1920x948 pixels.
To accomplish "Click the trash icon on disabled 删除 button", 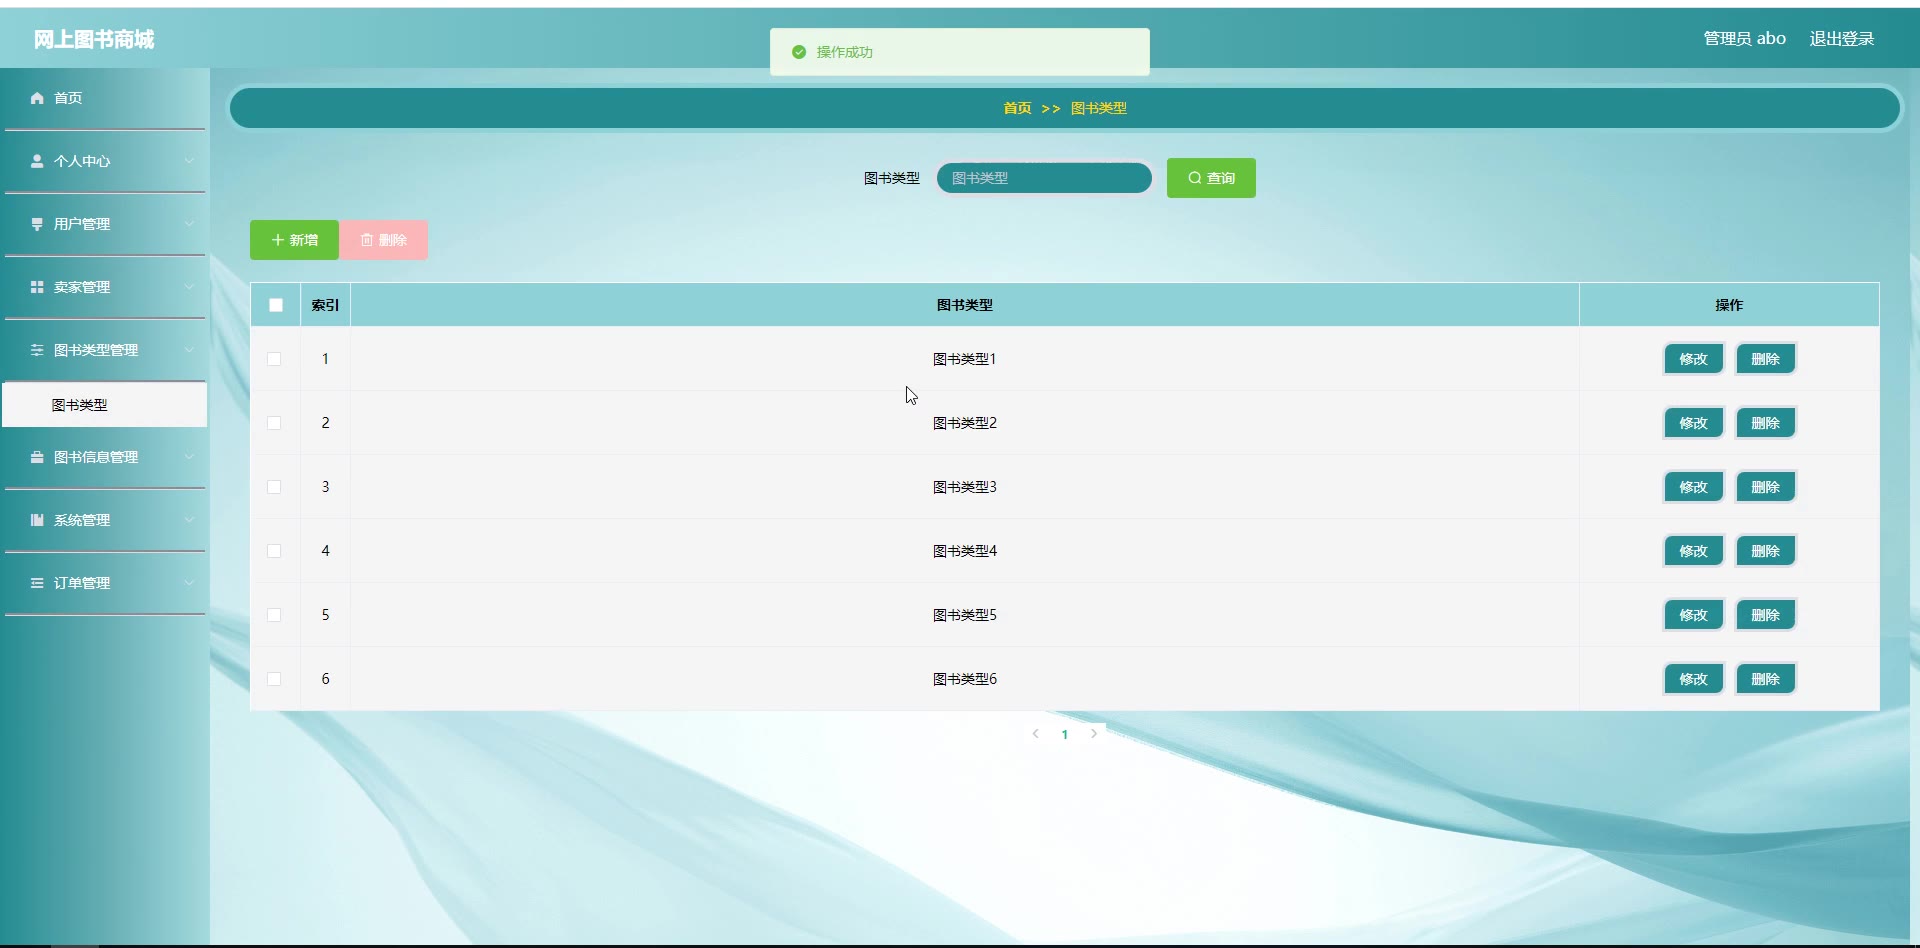I will [x=367, y=240].
